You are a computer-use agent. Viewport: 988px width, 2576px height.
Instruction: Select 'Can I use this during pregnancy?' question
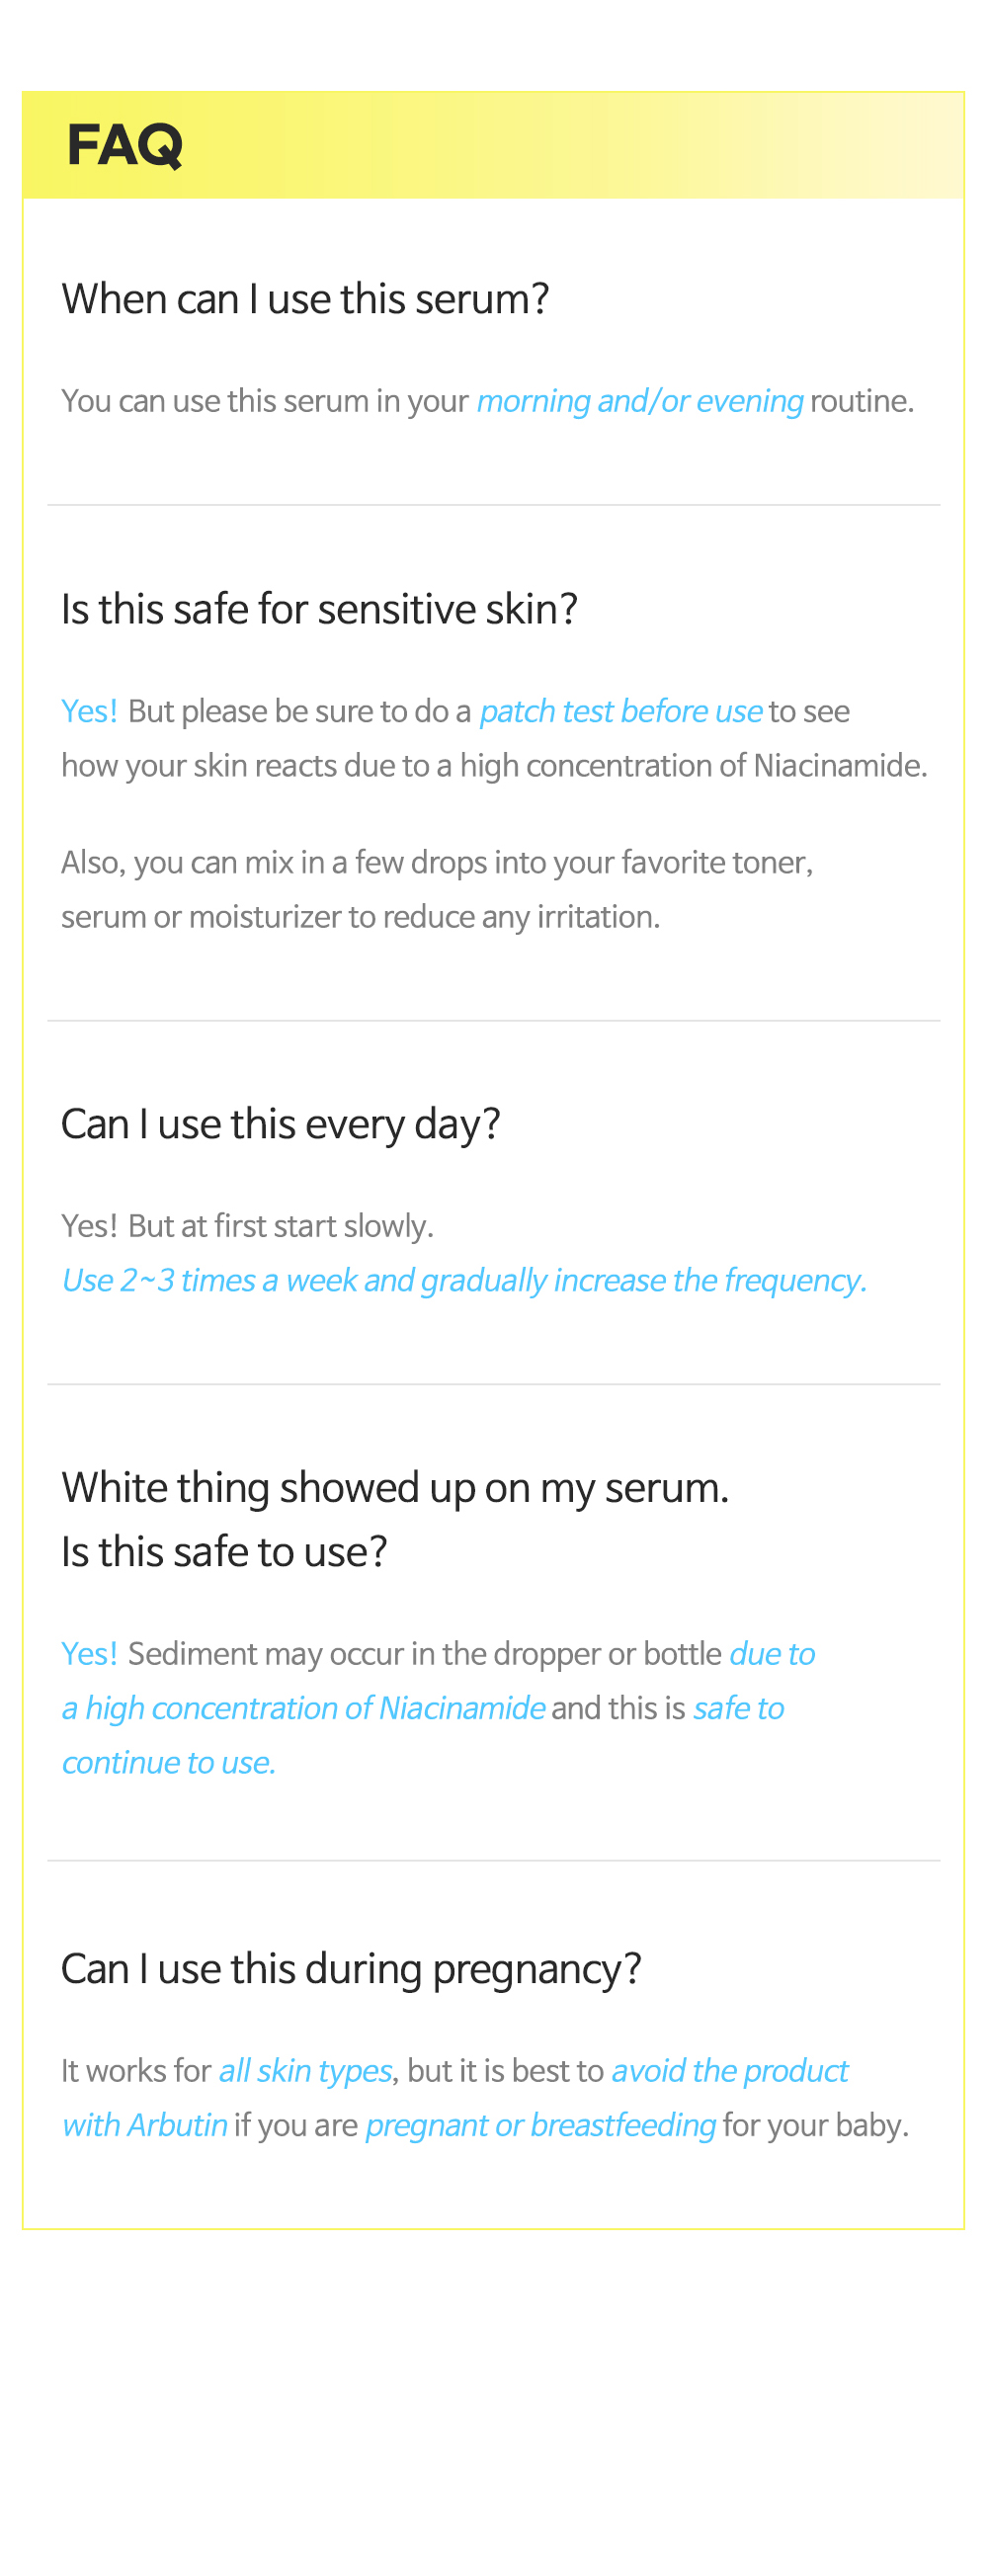tap(351, 1969)
